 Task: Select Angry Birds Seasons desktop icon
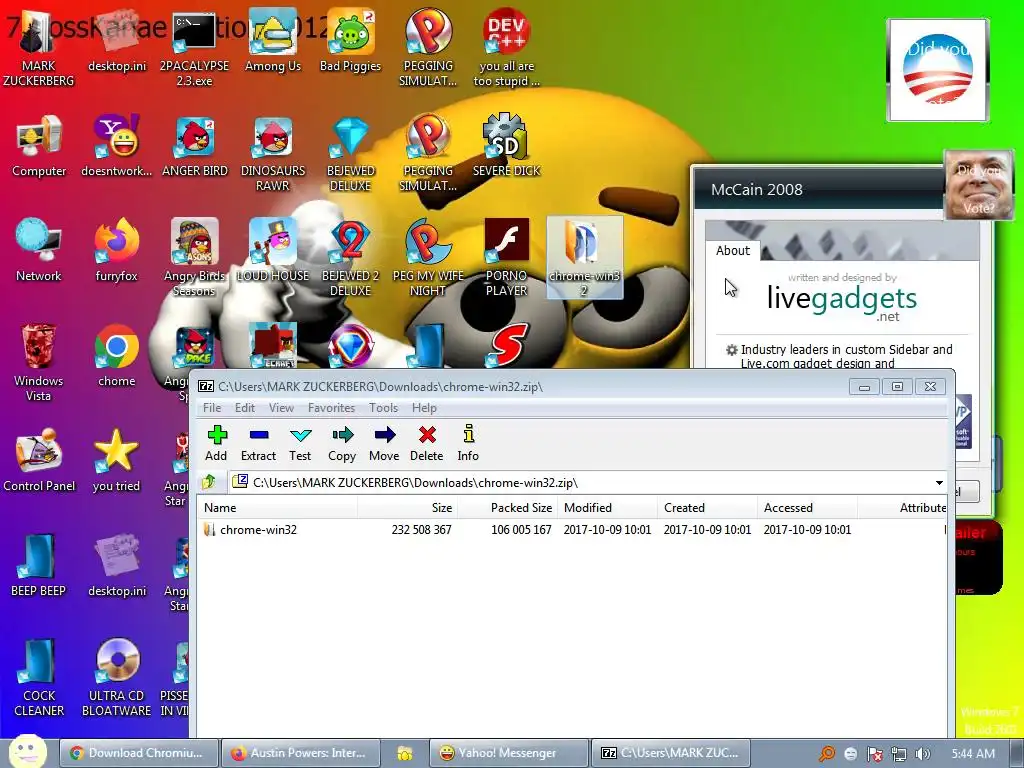[194, 258]
